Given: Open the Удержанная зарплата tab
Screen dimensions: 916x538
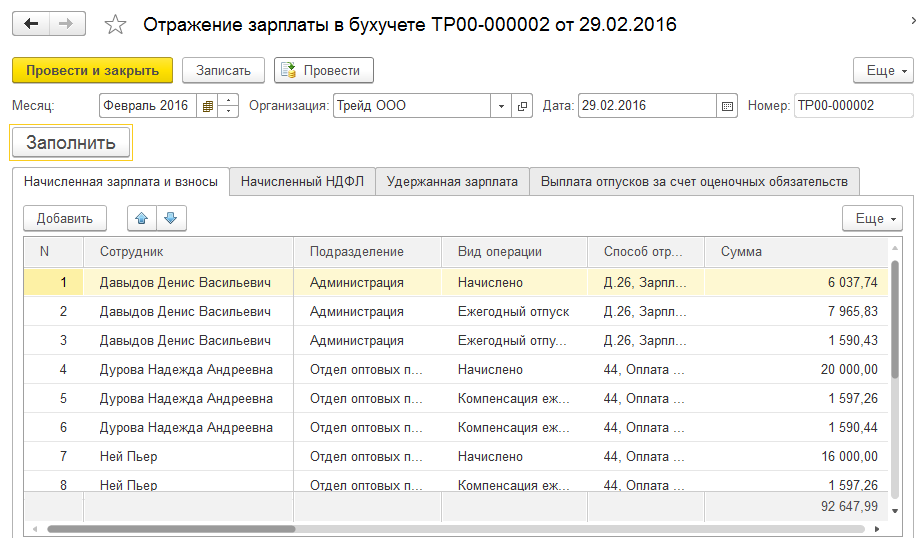Looking at the screenshot, I should tap(452, 181).
